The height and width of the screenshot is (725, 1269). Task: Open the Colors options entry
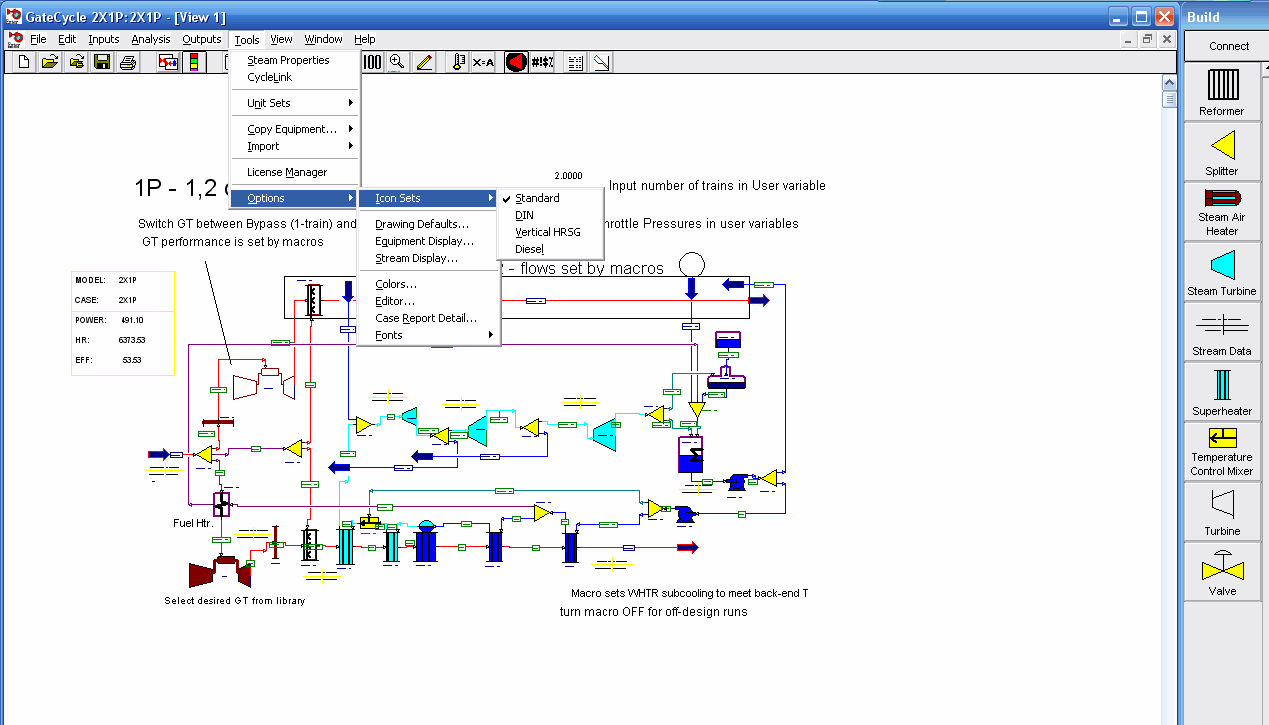428,284
